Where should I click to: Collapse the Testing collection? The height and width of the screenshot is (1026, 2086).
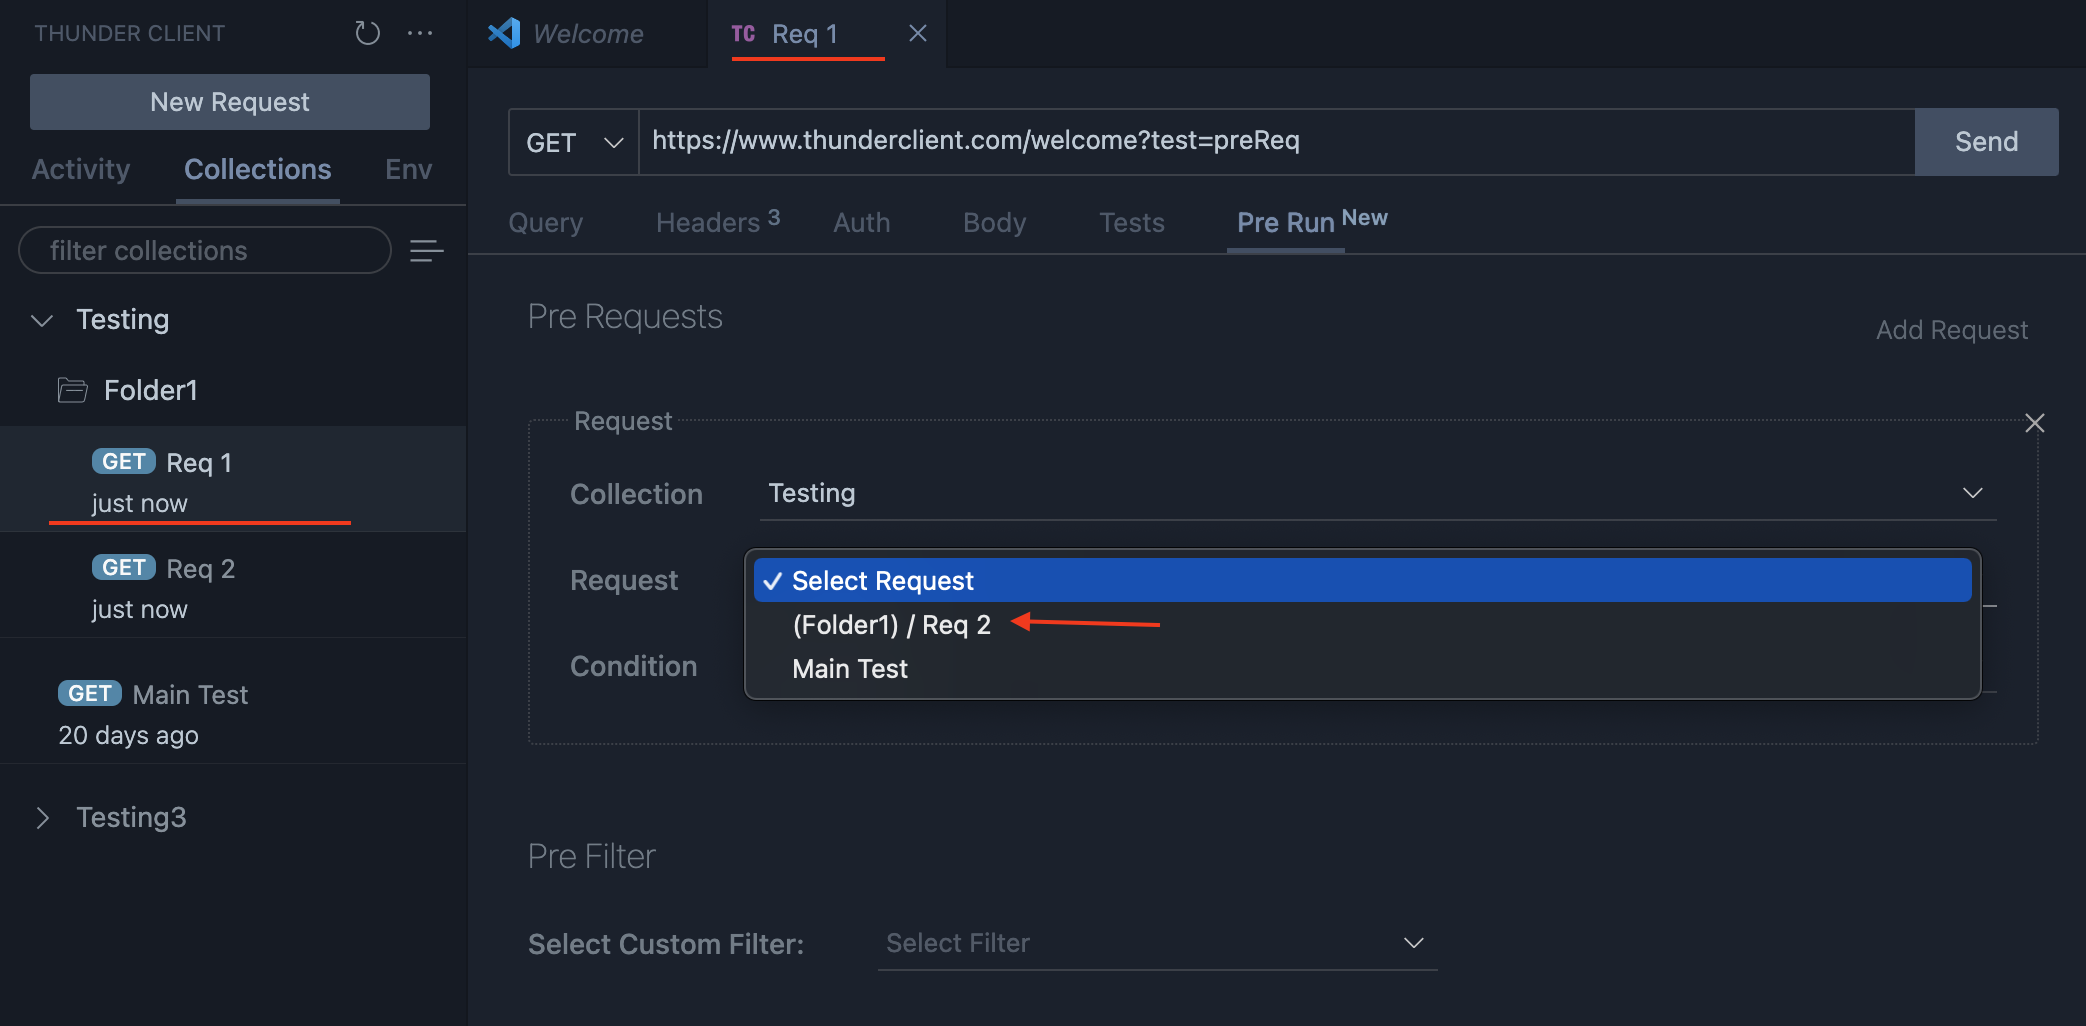(x=41, y=320)
